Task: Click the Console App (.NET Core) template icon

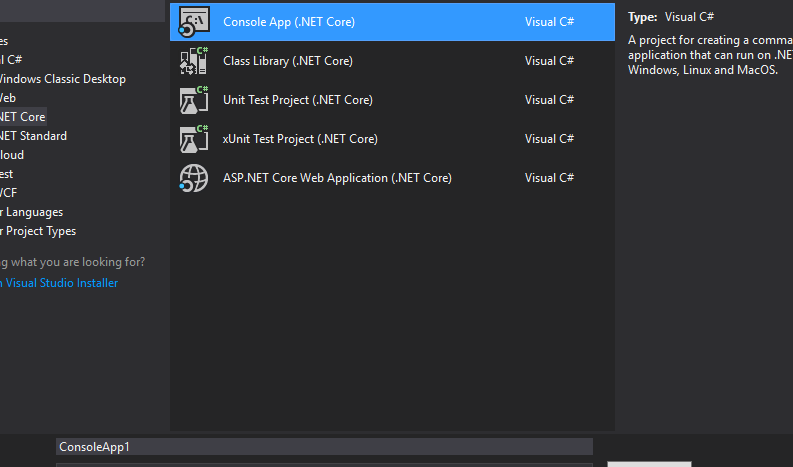Action: 194,22
